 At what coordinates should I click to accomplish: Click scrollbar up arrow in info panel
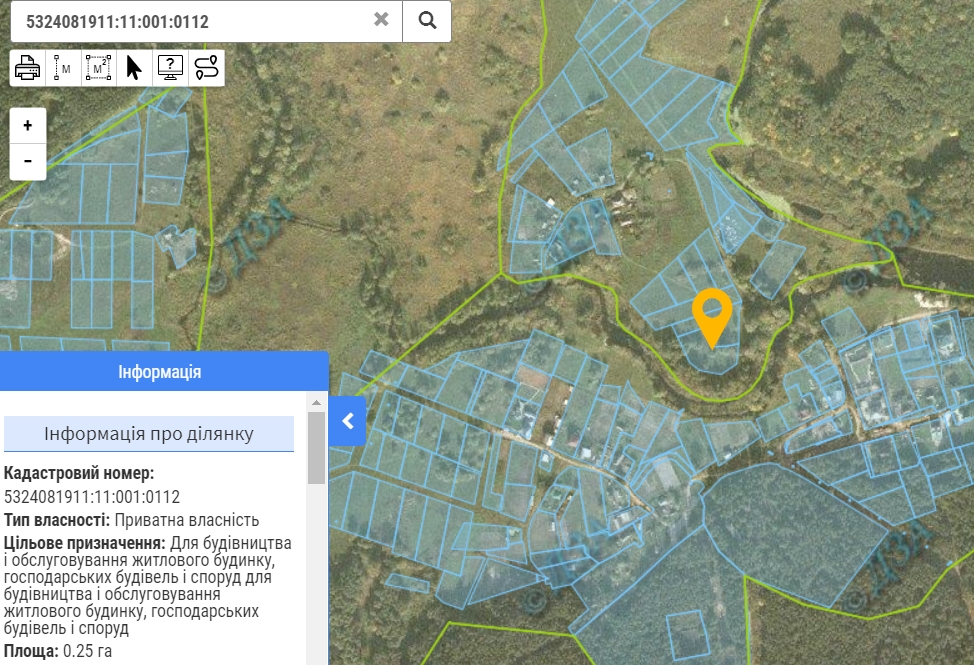(316, 402)
